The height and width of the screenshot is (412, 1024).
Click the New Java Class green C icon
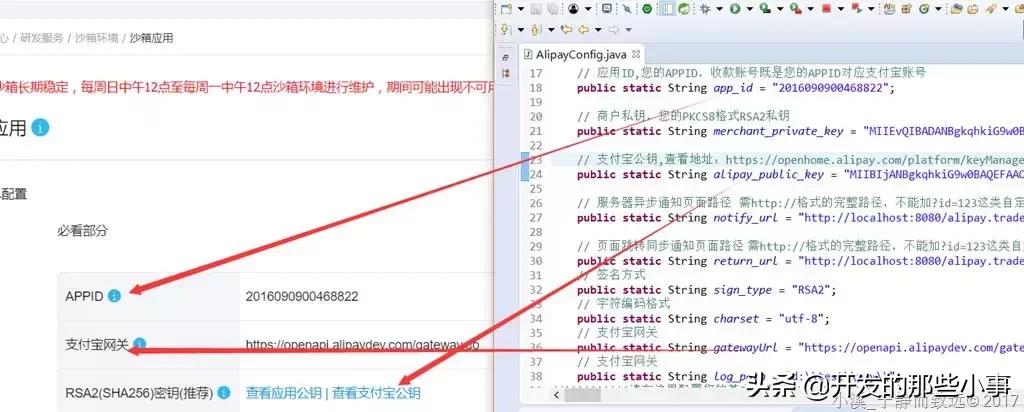(923, 8)
